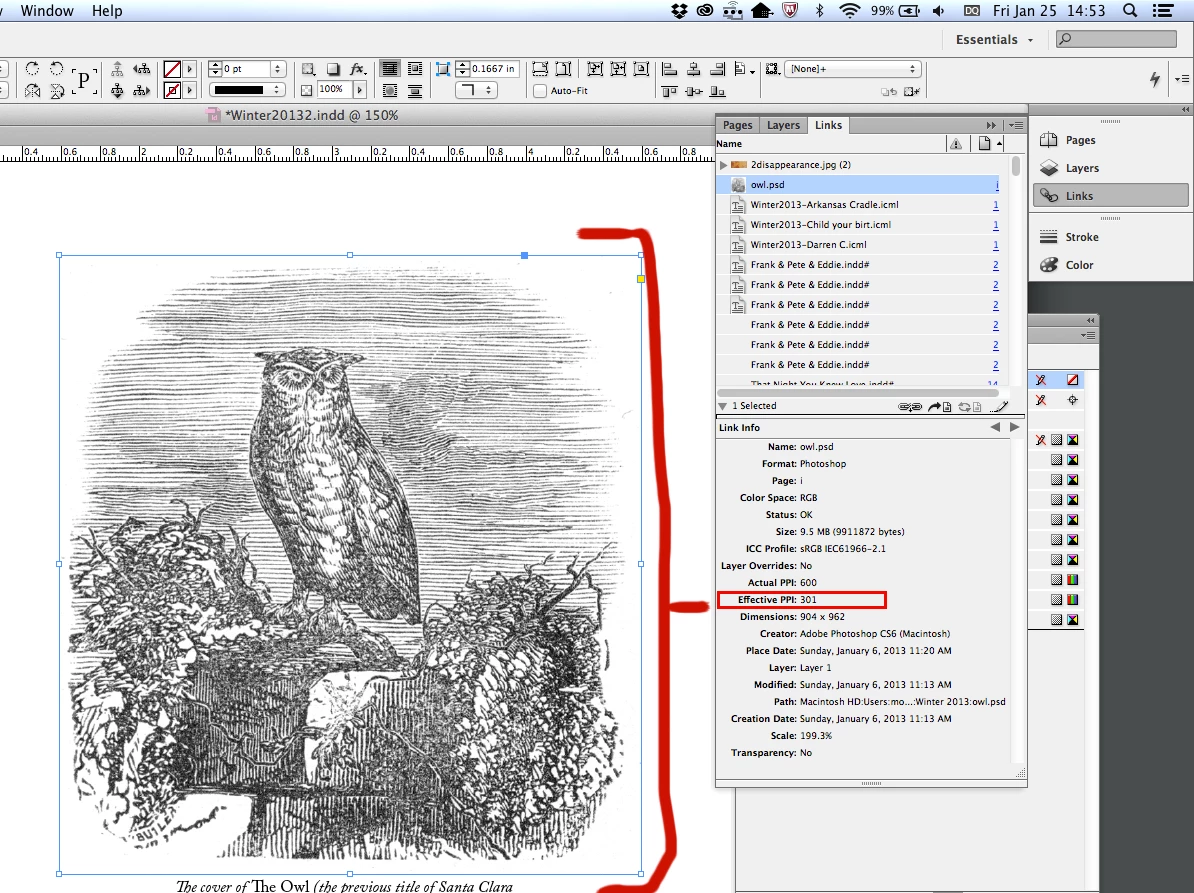Status warning column header in Links panel
Screen dimensions: 1194x893
pos(956,144)
